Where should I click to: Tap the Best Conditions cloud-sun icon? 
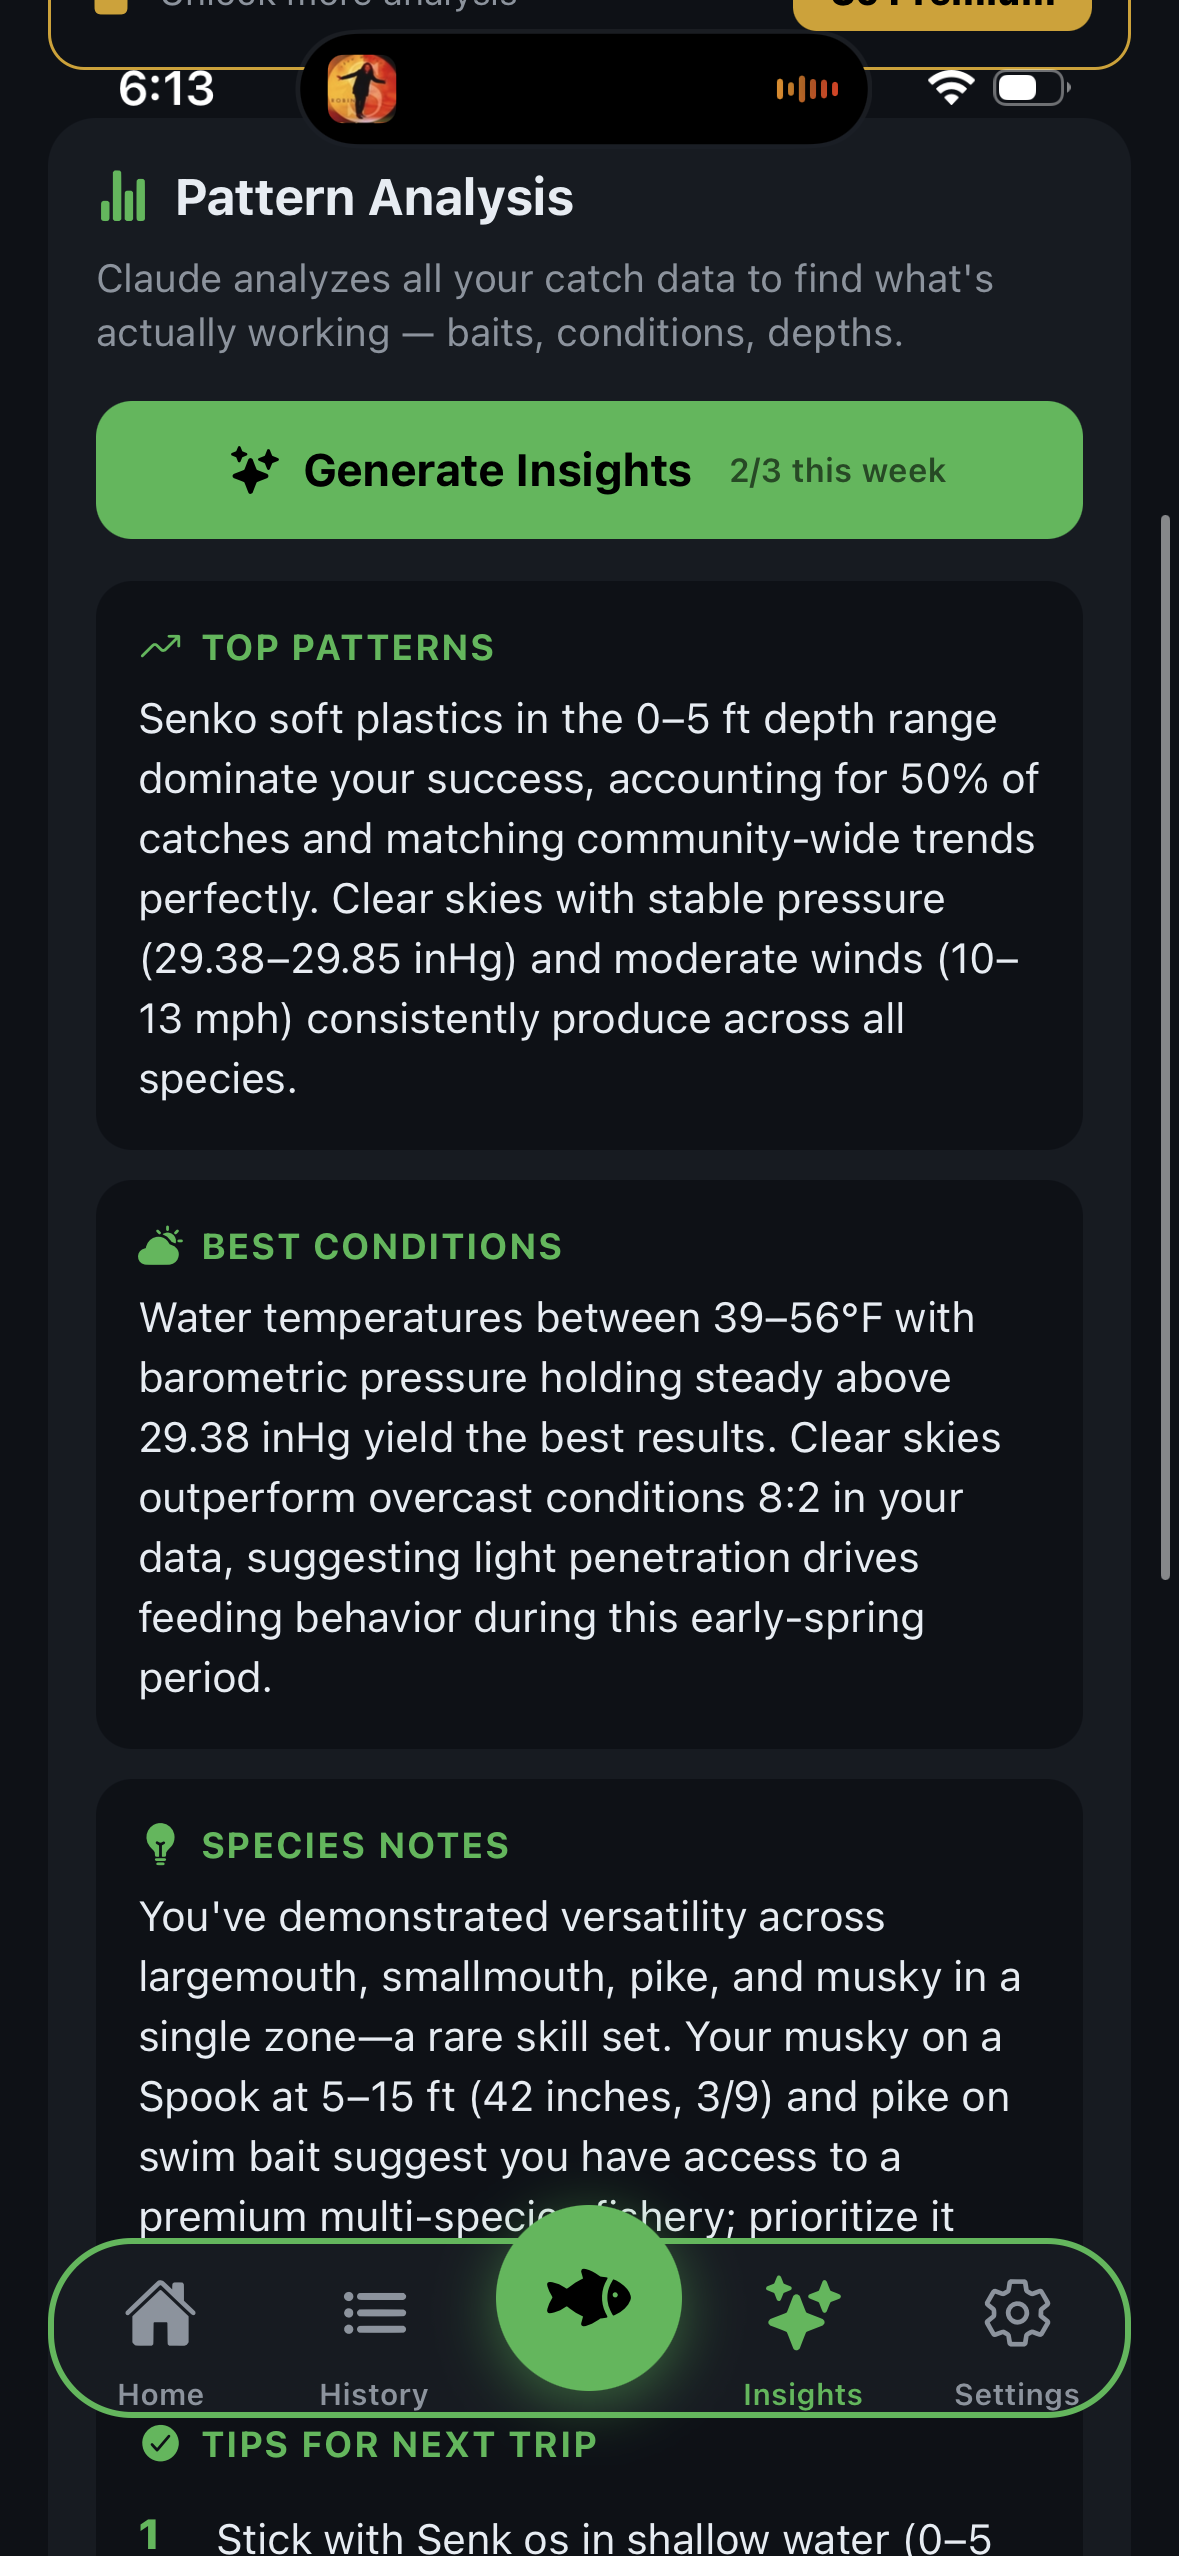tap(160, 1246)
